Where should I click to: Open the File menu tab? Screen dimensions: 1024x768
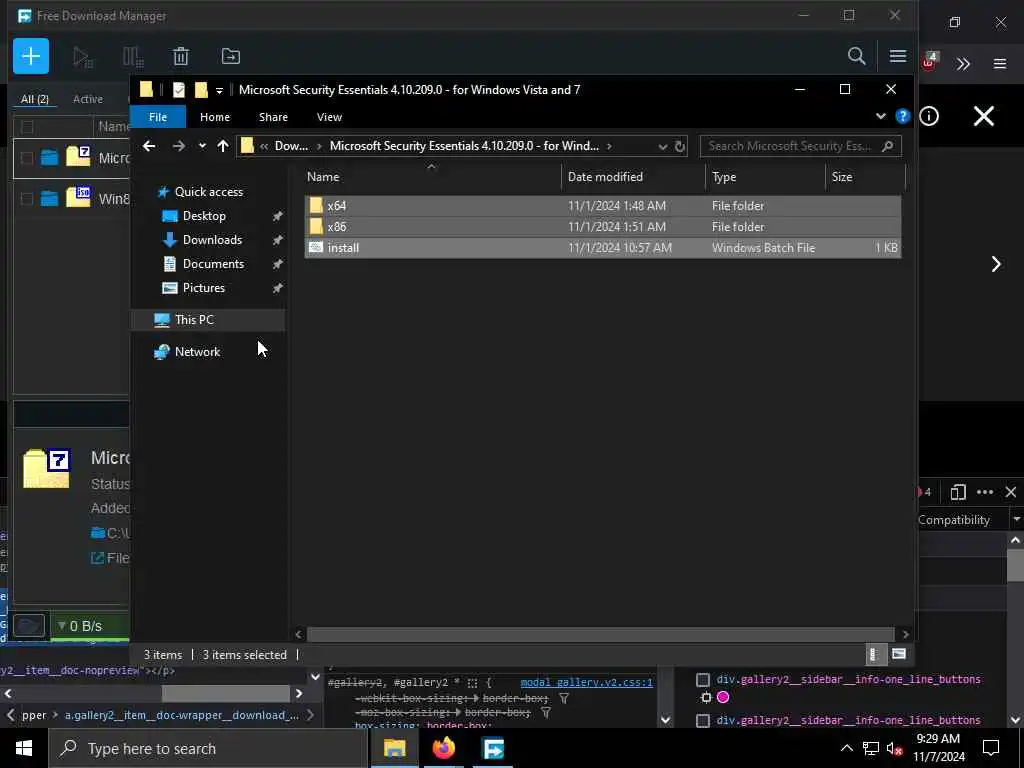click(x=158, y=117)
